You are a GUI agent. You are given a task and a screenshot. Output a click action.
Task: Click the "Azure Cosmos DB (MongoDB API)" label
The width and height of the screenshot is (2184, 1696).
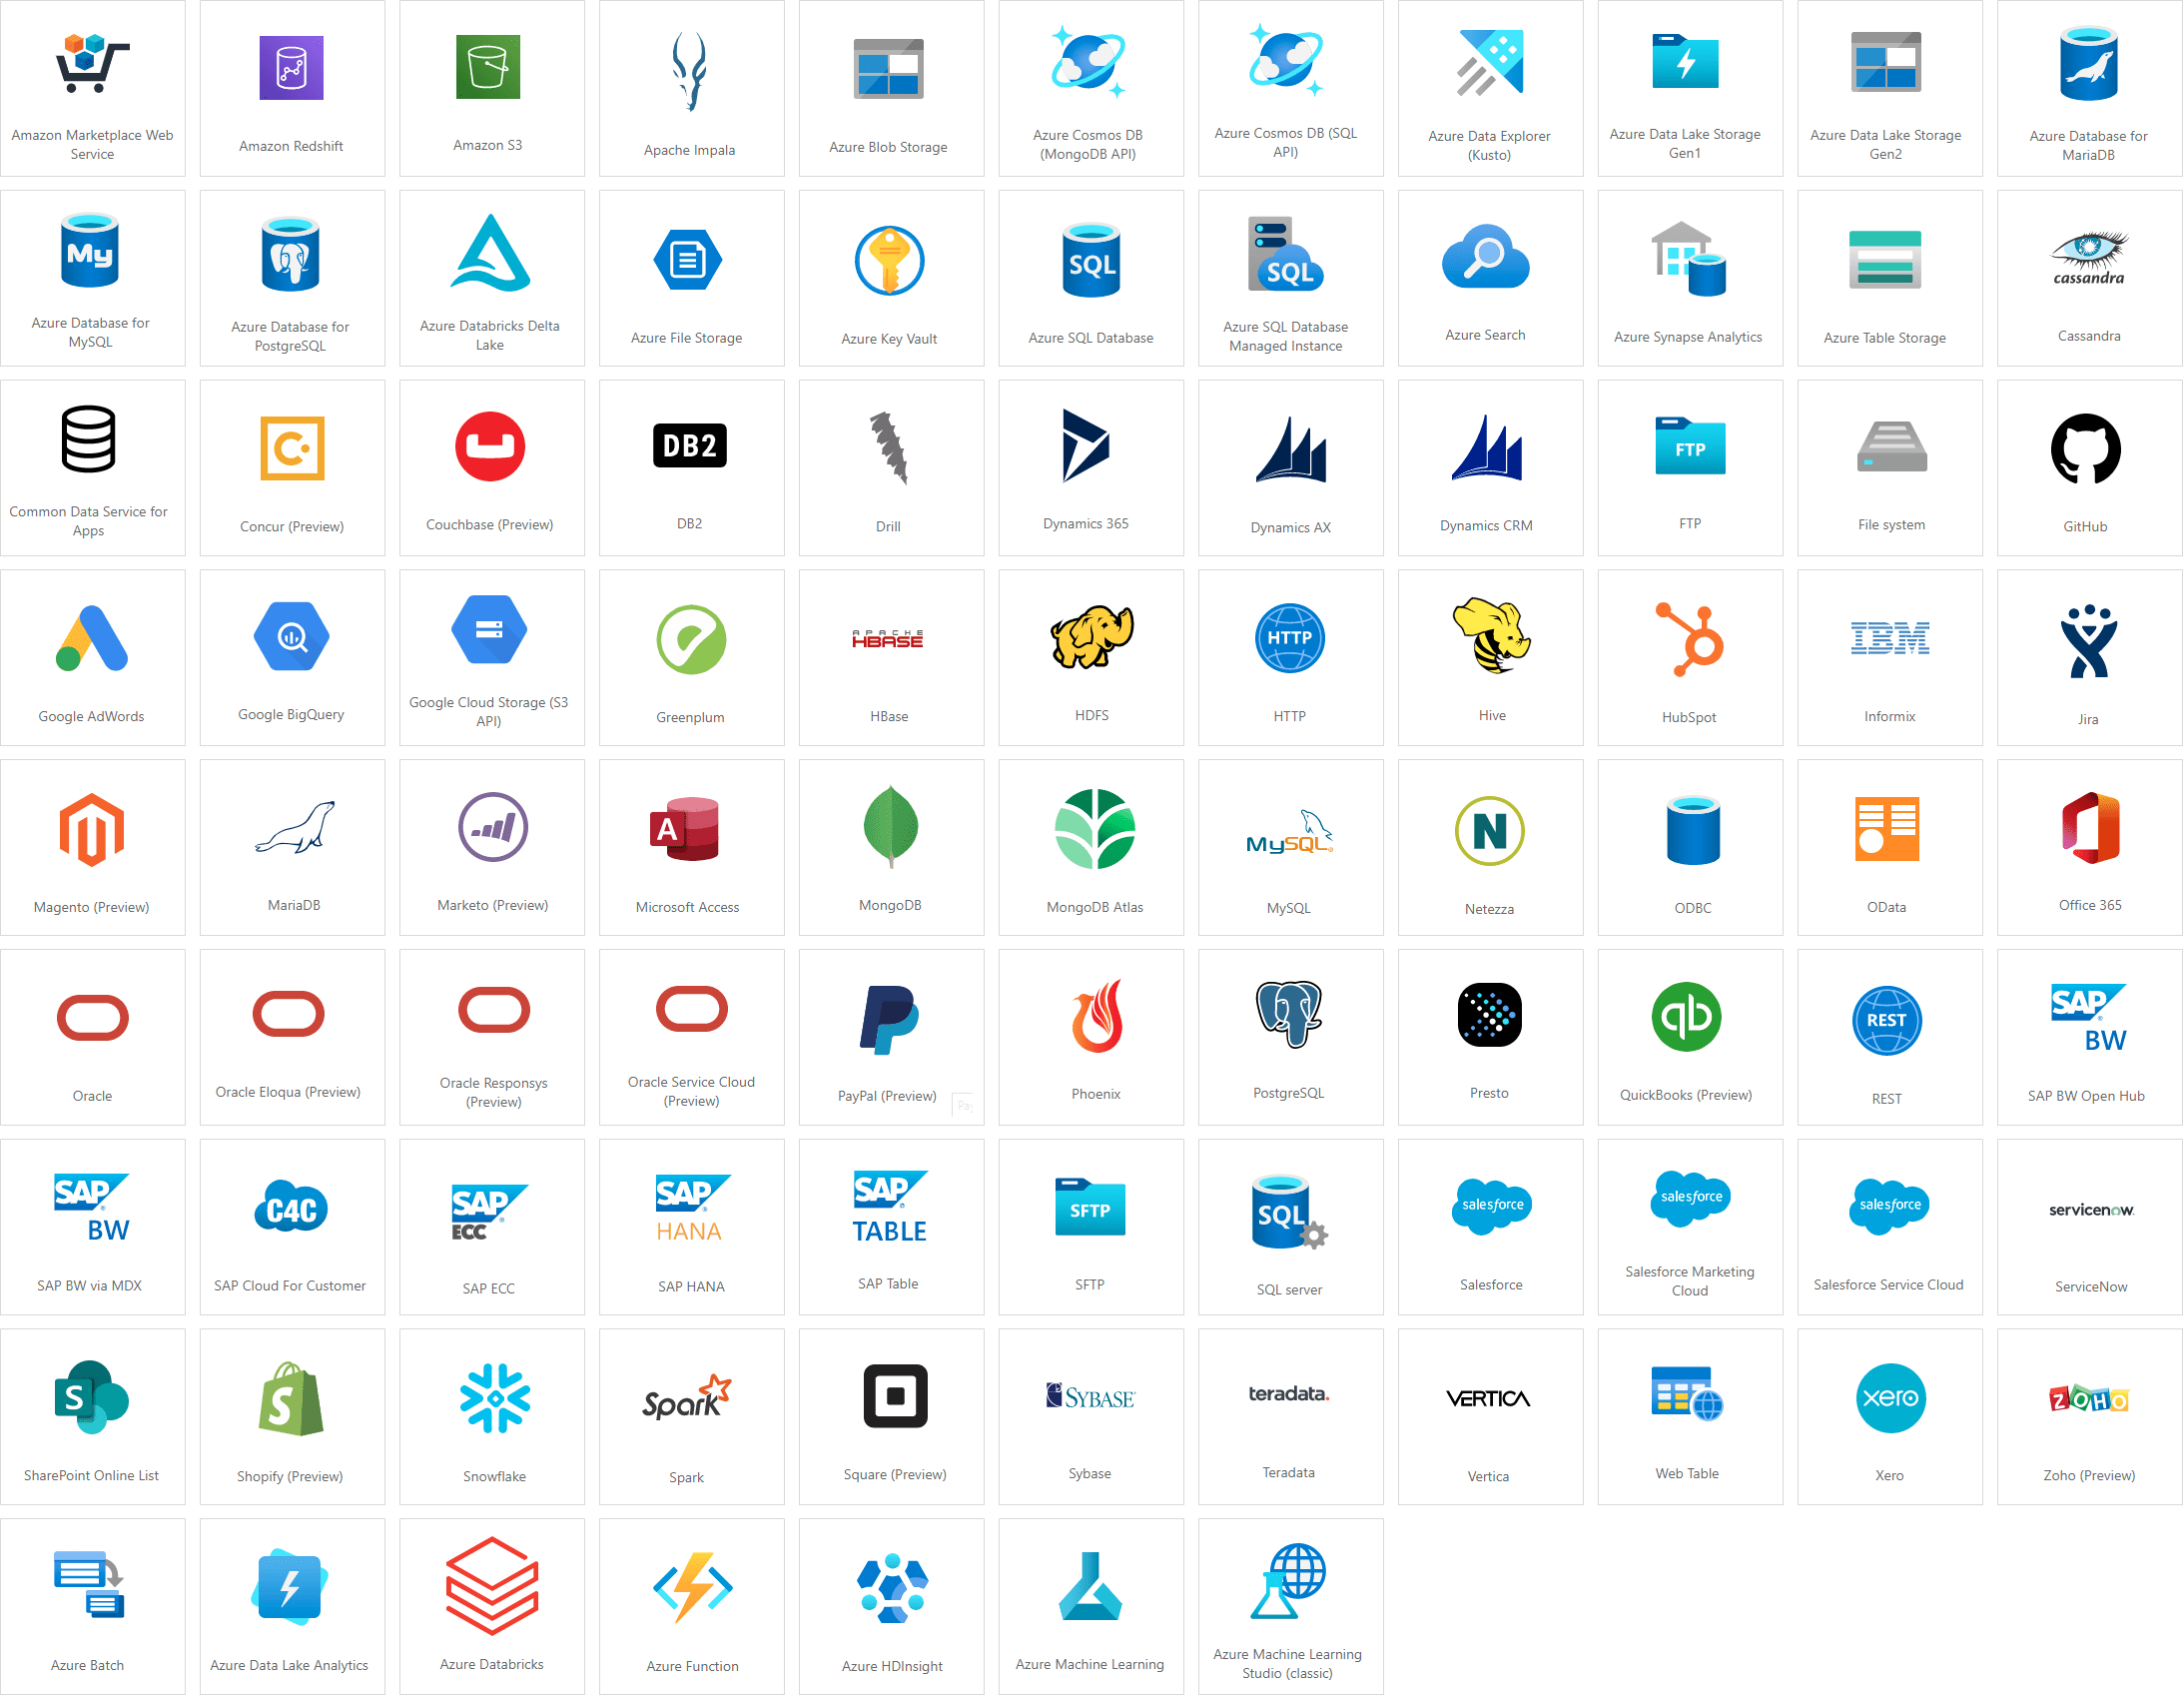click(x=1088, y=145)
